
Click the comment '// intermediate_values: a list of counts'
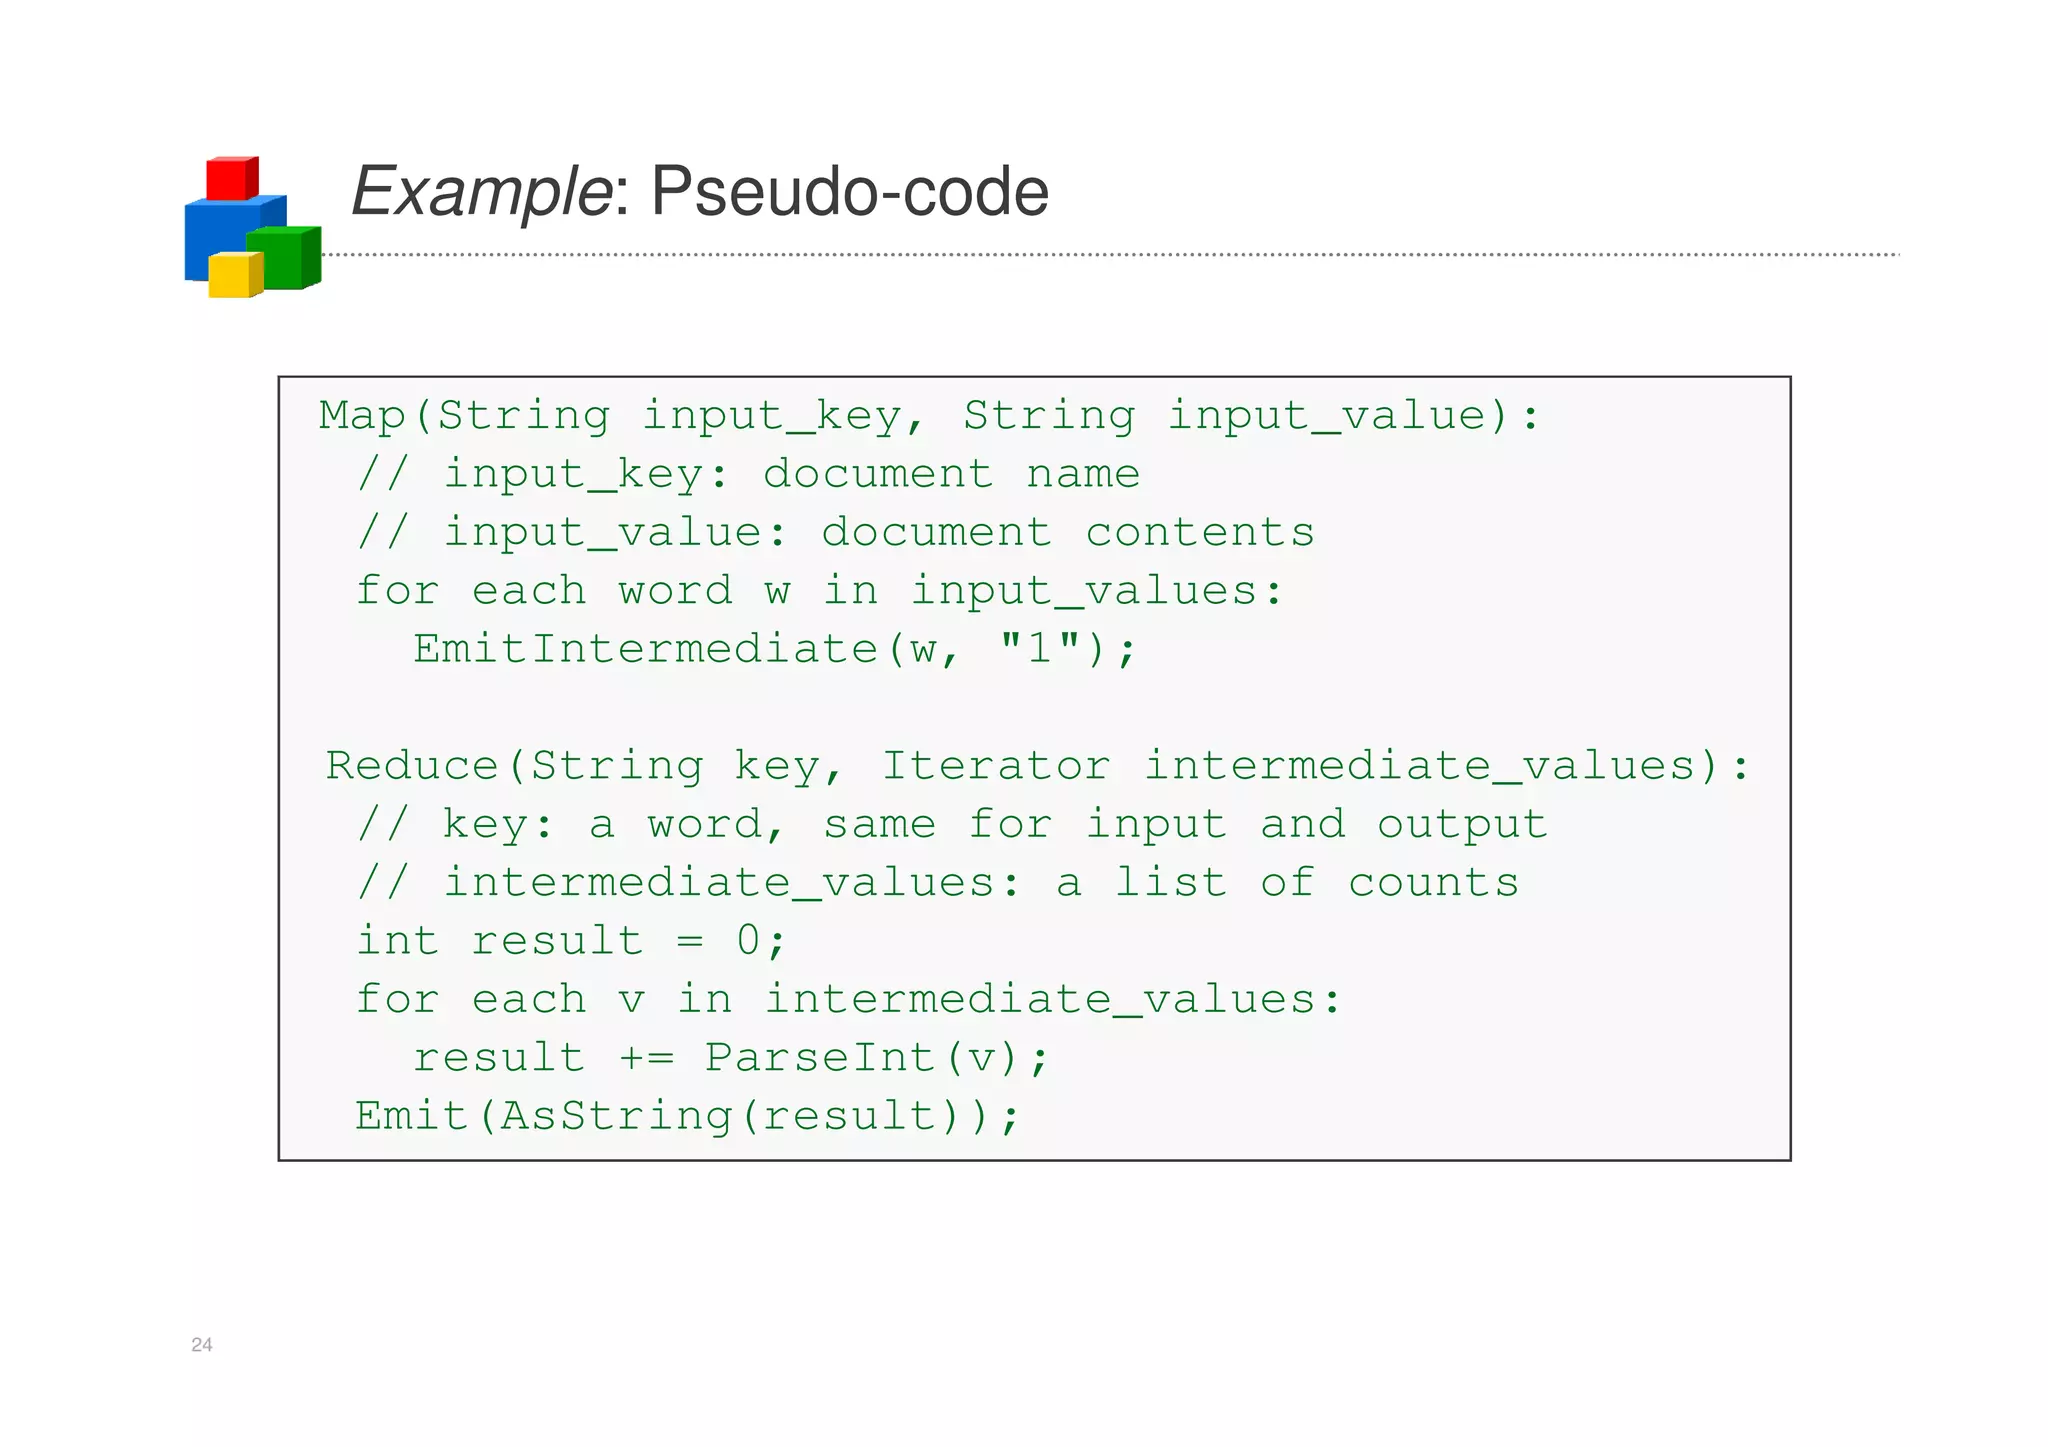coord(938,883)
